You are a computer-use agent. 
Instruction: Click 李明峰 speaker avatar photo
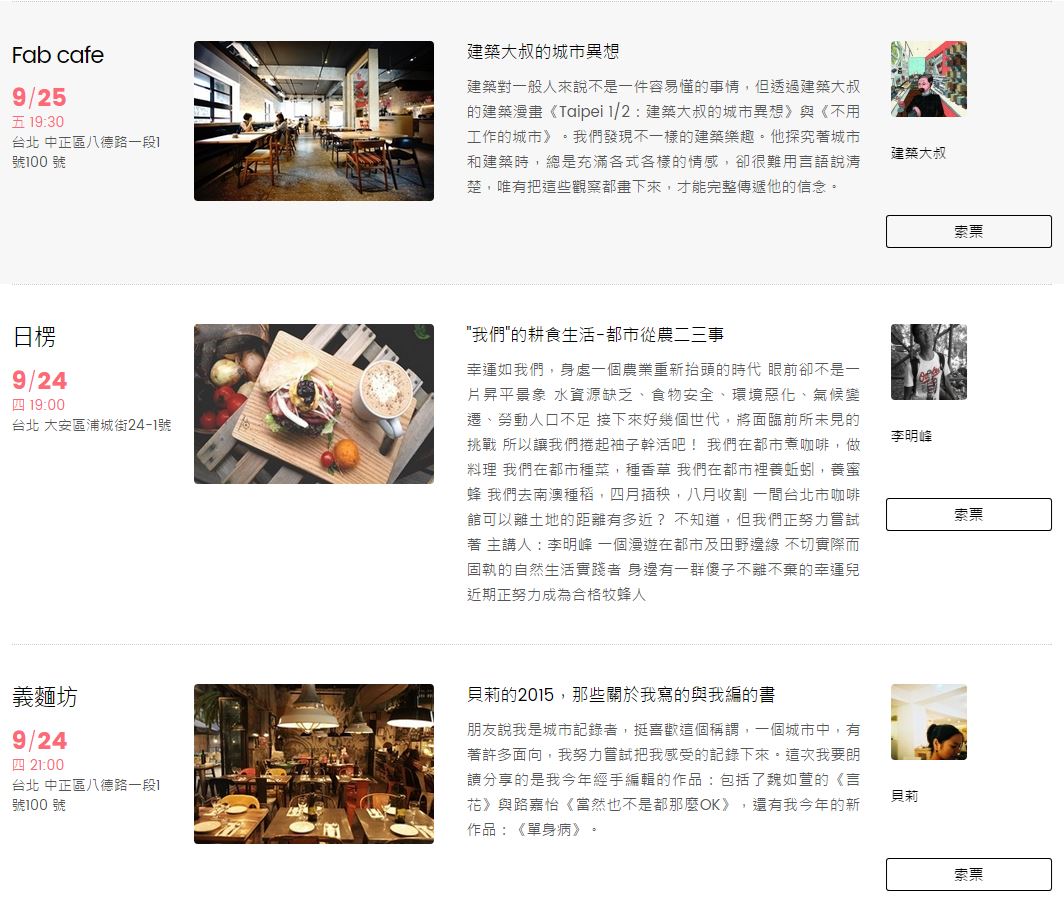click(929, 362)
